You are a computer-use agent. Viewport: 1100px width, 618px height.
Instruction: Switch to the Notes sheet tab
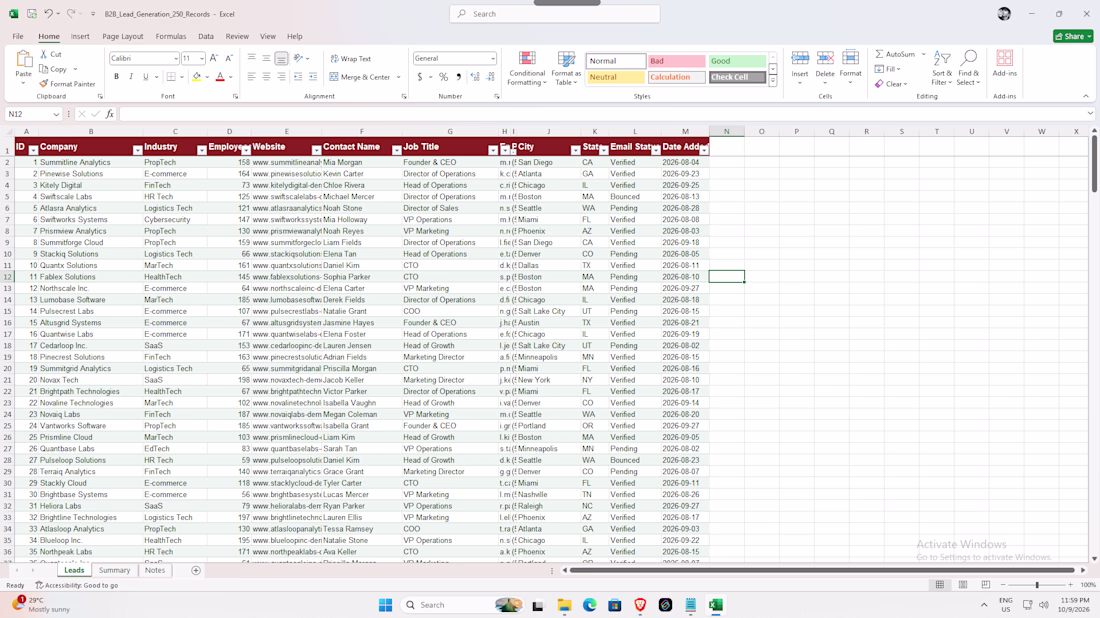pos(155,570)
